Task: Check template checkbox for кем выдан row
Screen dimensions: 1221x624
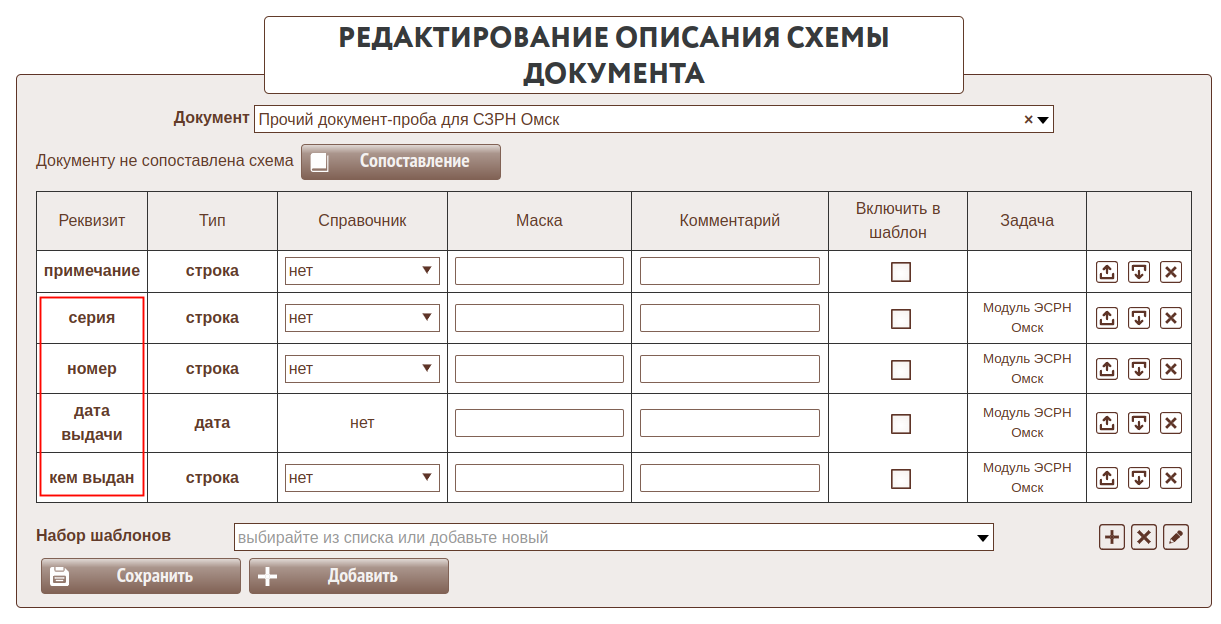Action: click(901, 478)
